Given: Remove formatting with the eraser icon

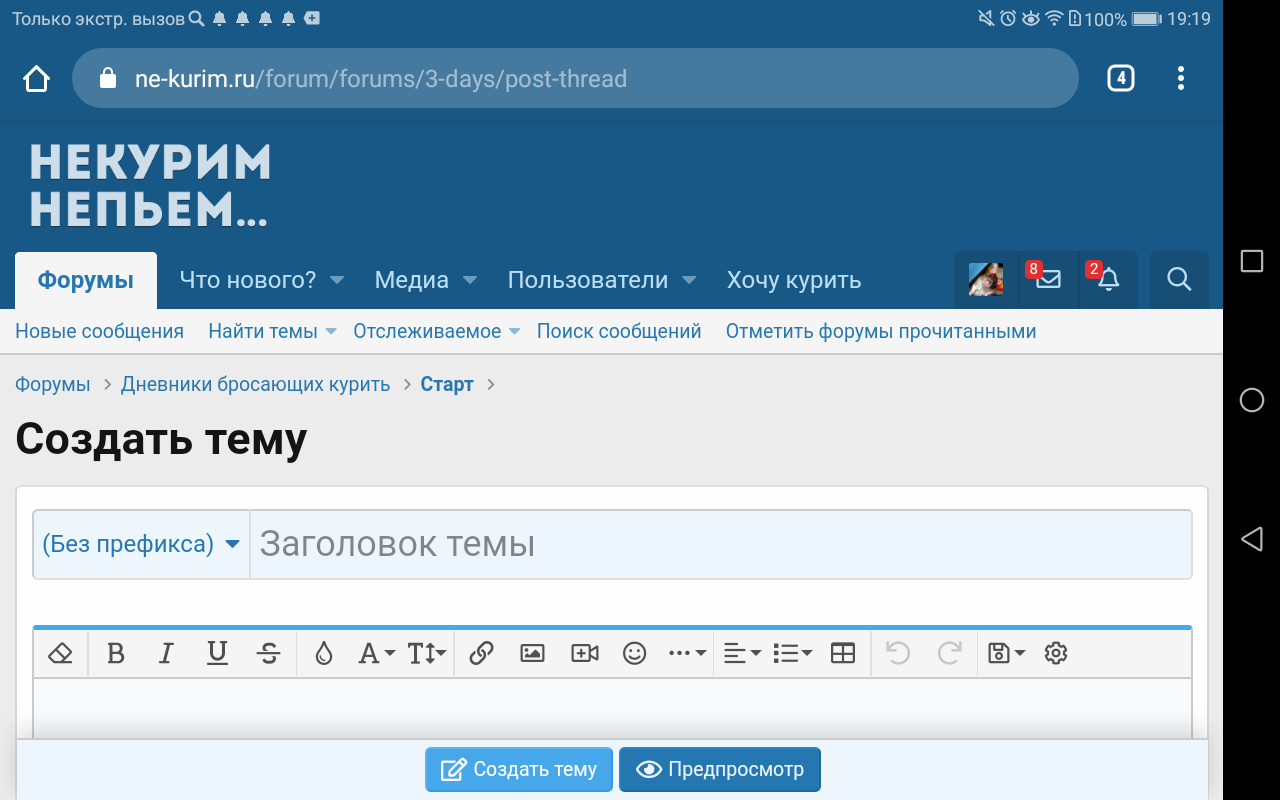Looking at the screenshot, I should (x=61, y=653).
